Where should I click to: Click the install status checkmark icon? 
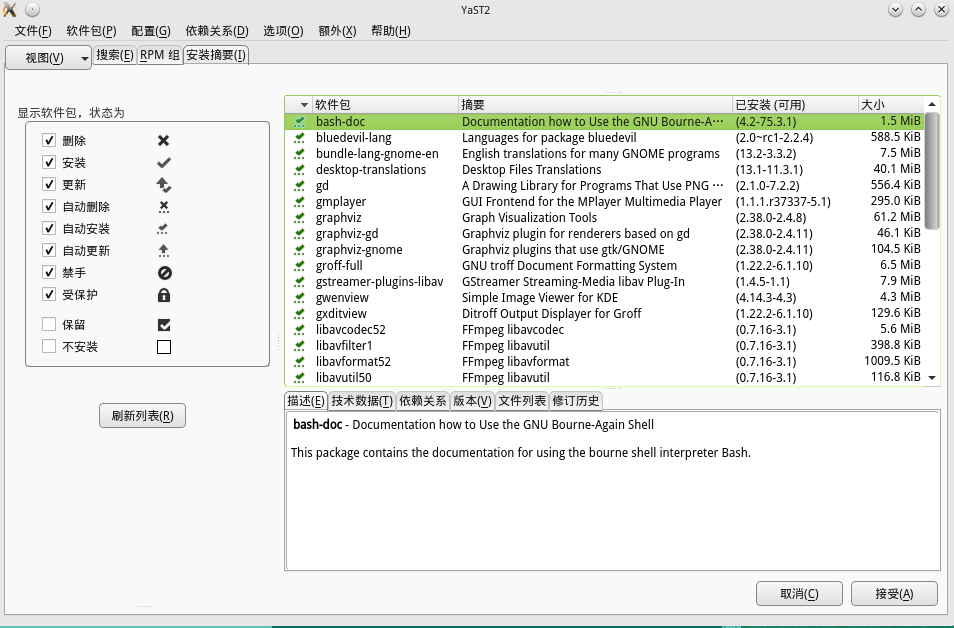164,162
